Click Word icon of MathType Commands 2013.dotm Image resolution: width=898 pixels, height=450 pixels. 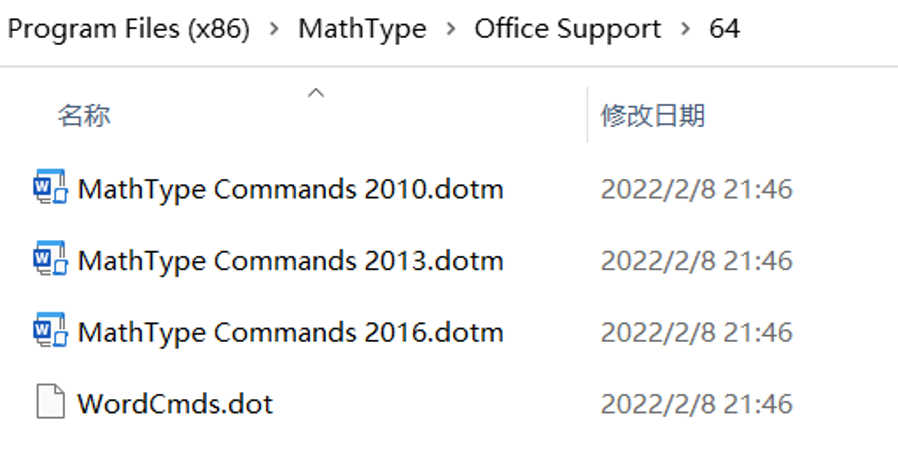pyautogui.click(x=50, y=260)
